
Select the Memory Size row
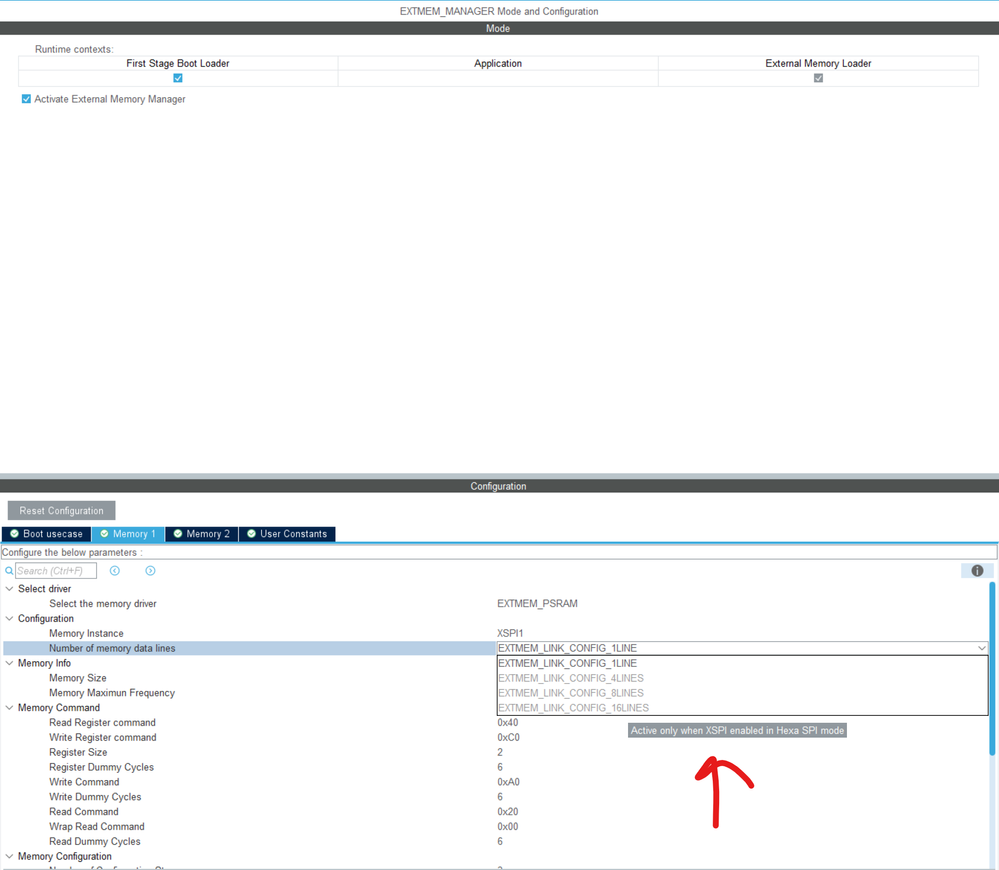click(x=250, y=678)
